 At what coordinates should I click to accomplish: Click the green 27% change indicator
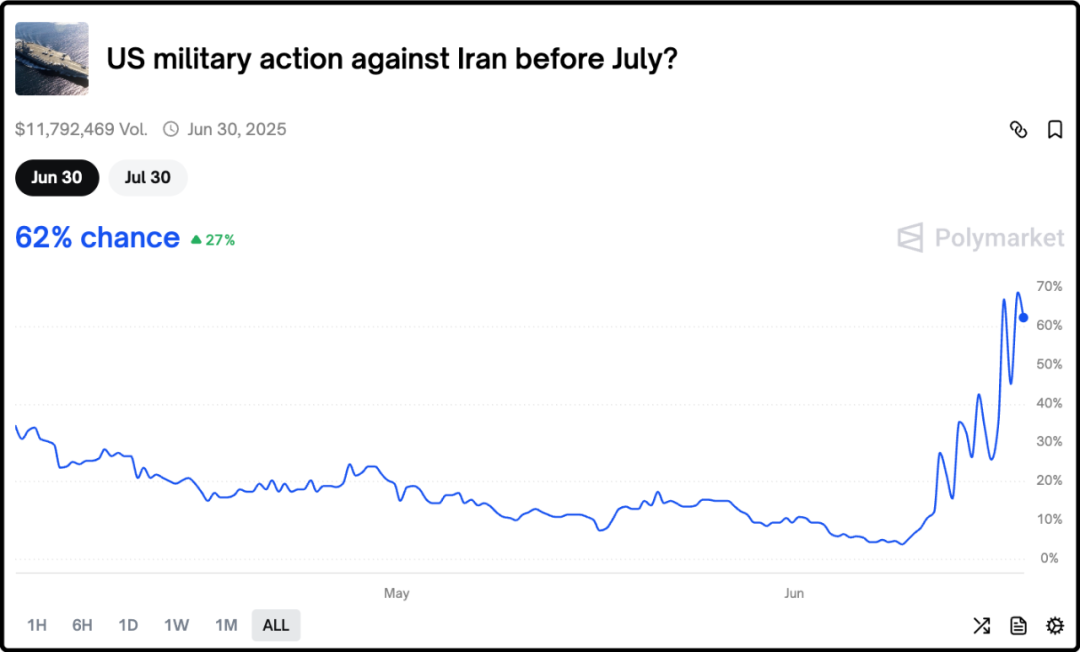pos(213,240)
